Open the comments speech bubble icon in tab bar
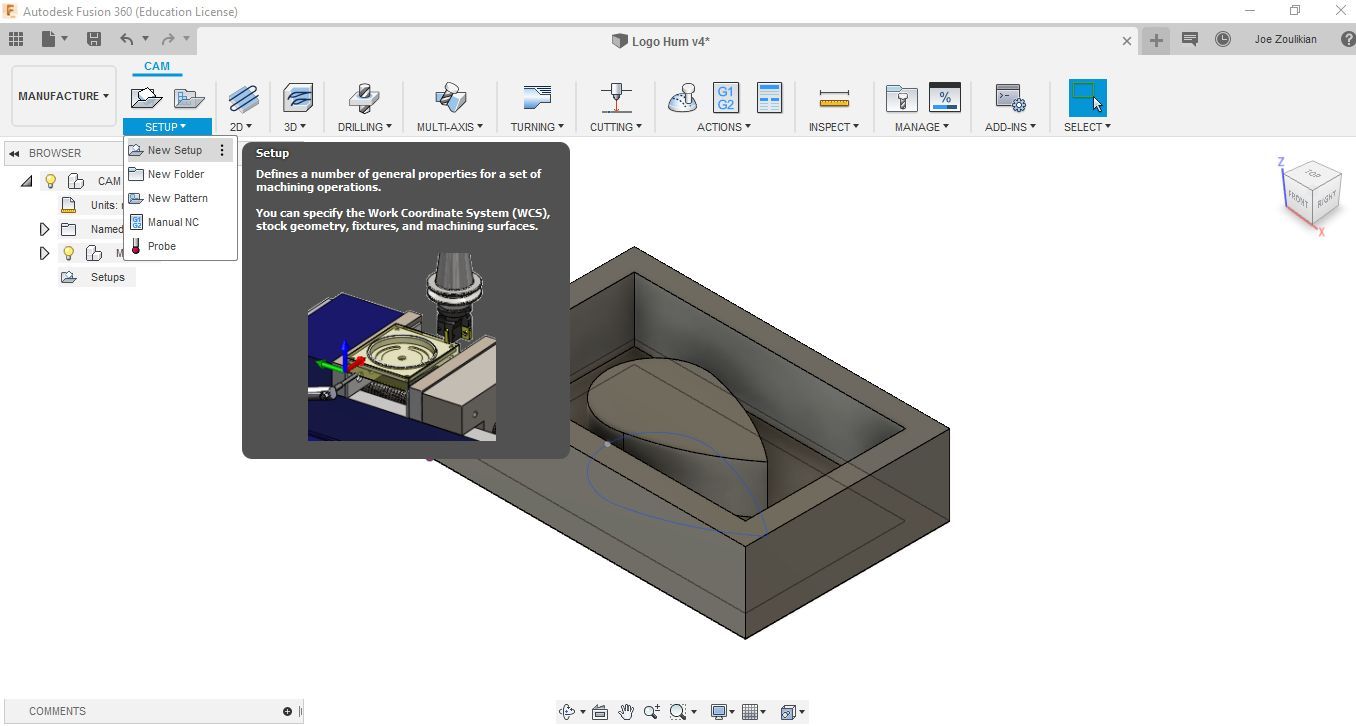This screenshot has height=726, width=1356. (1190, 39)
